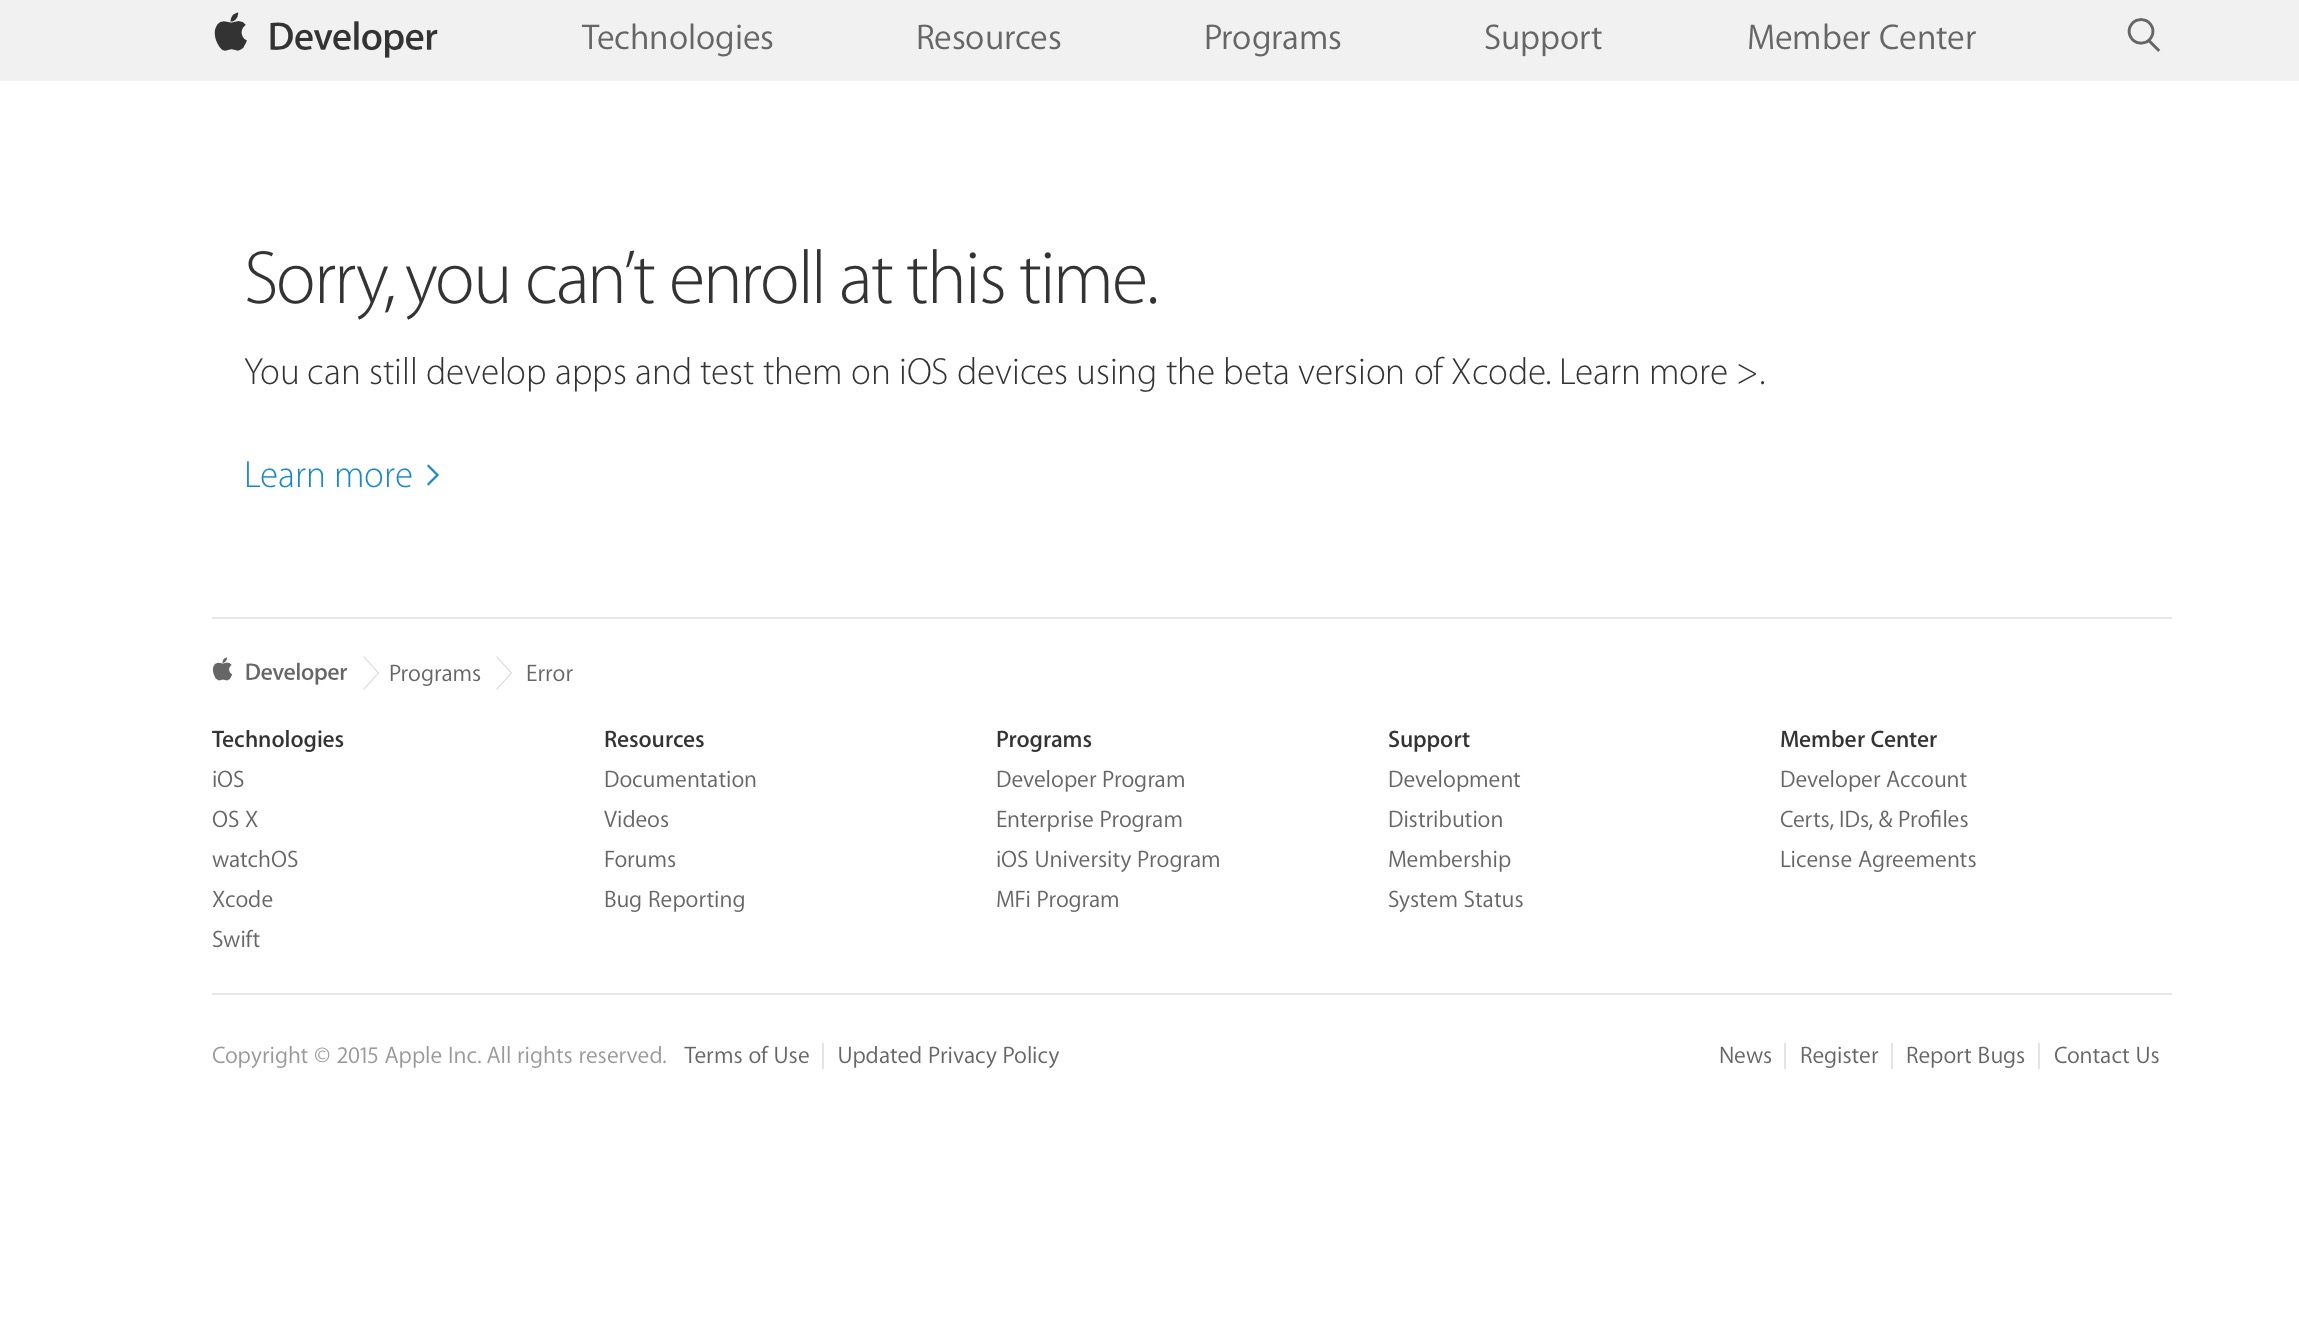Open the Resources footer heading
The width and height of the screenshot is (2299, 1326).
(x=654, y=739)
